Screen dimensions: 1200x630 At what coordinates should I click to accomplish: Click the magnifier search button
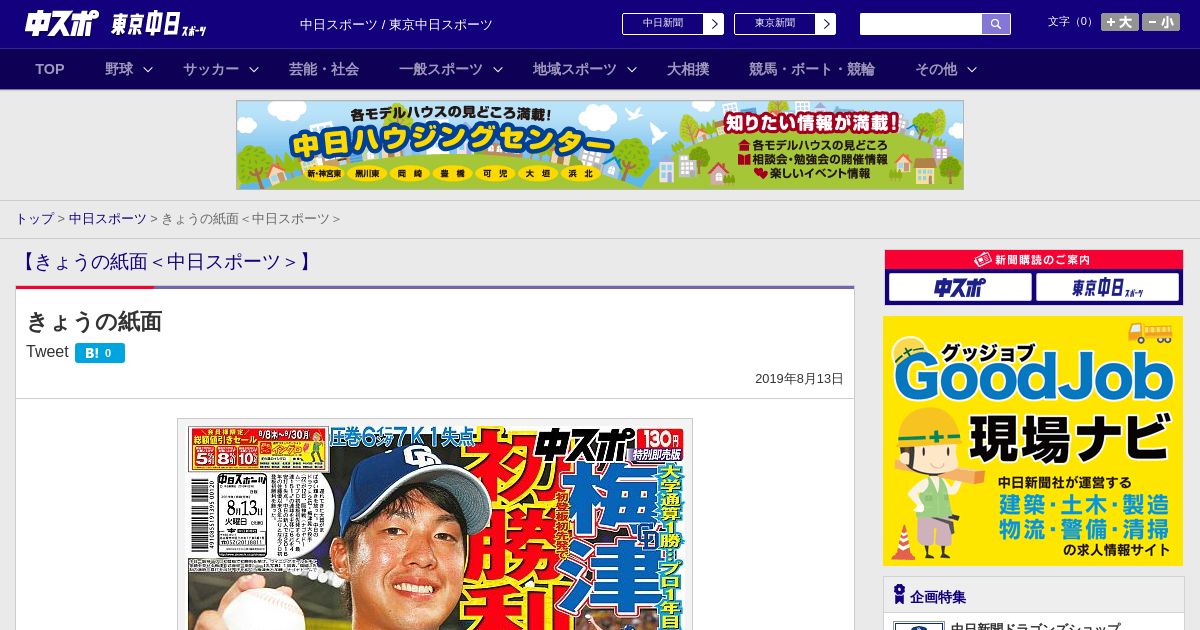click(x=996, y=24)
